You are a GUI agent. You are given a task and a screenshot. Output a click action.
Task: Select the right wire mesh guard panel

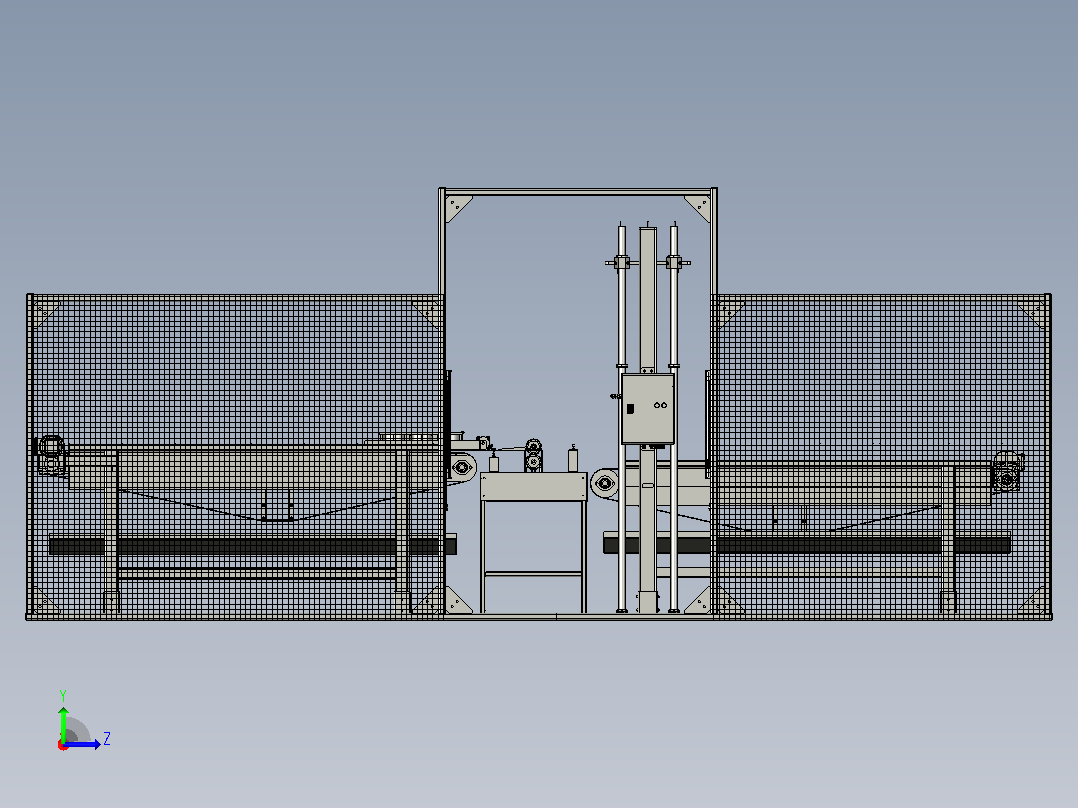coord(881,457)
